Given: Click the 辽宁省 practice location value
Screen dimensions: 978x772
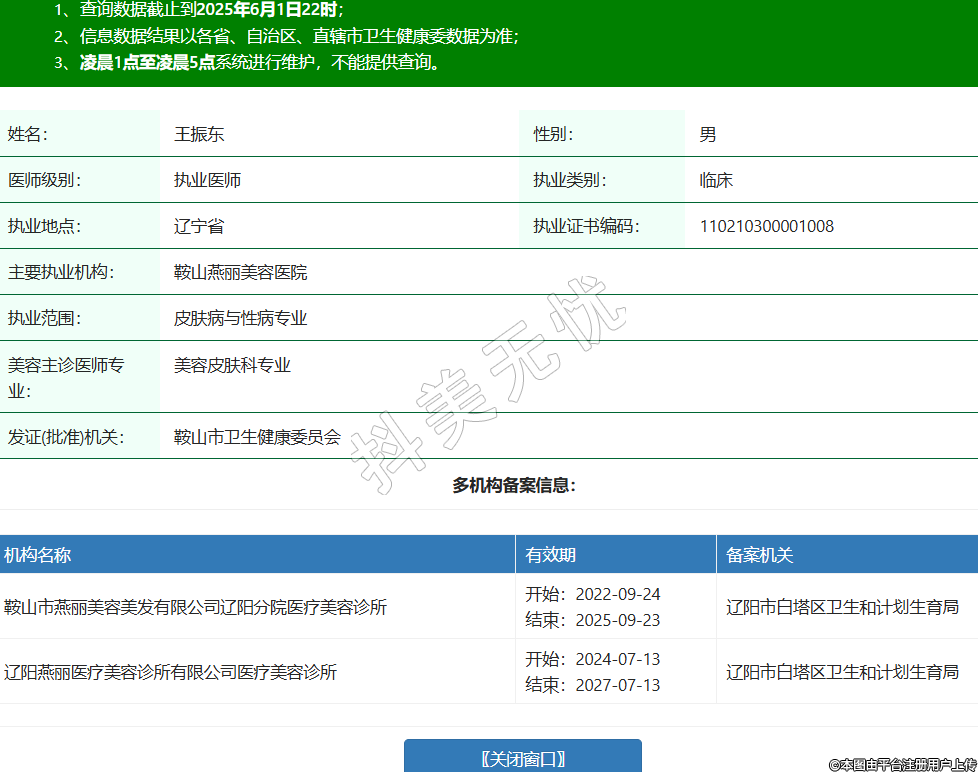Looking at the screenshot, I should pyautogui.click(x=199, y=226).
